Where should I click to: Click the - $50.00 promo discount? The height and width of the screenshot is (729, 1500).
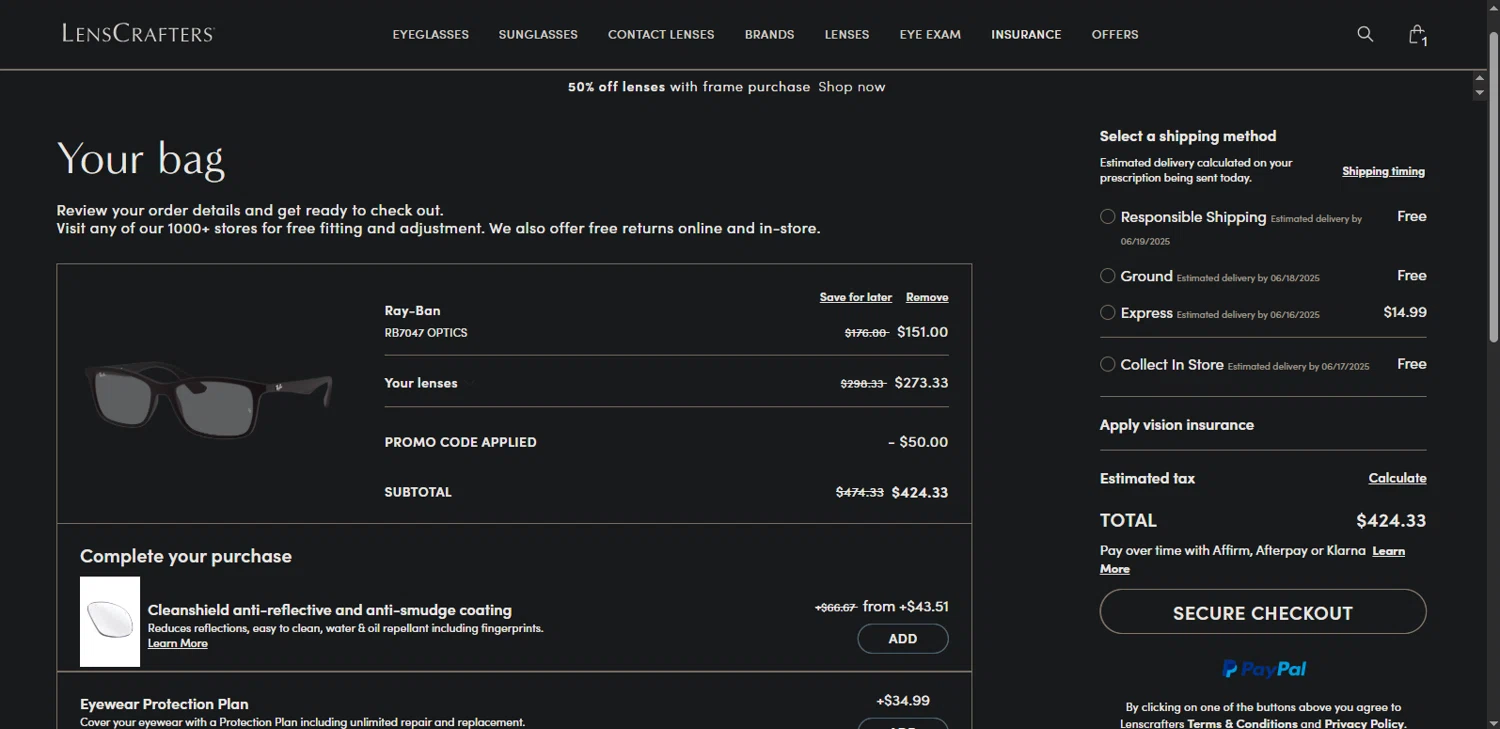918,442
